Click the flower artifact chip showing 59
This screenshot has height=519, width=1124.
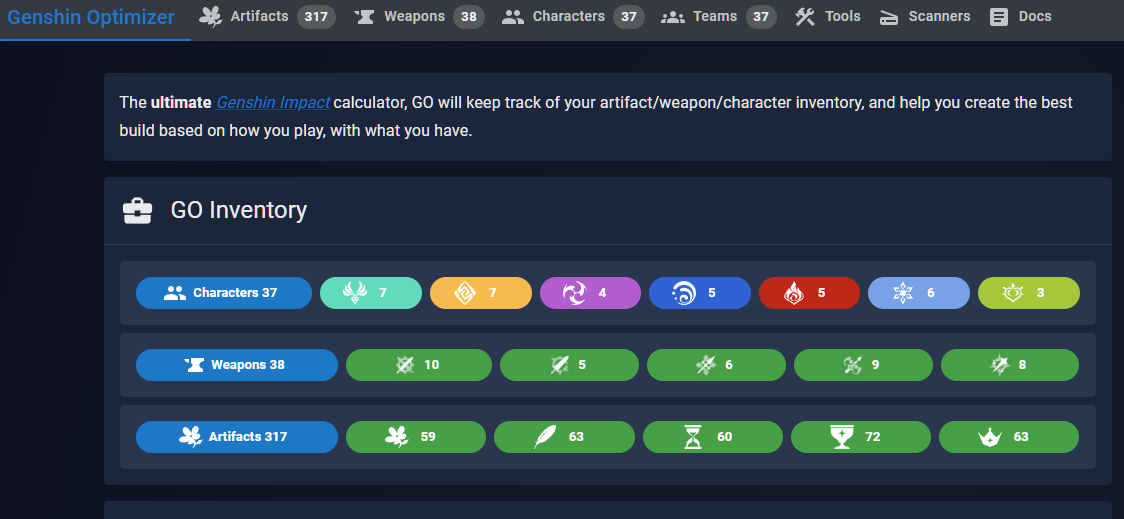click(x=416, y=437)
